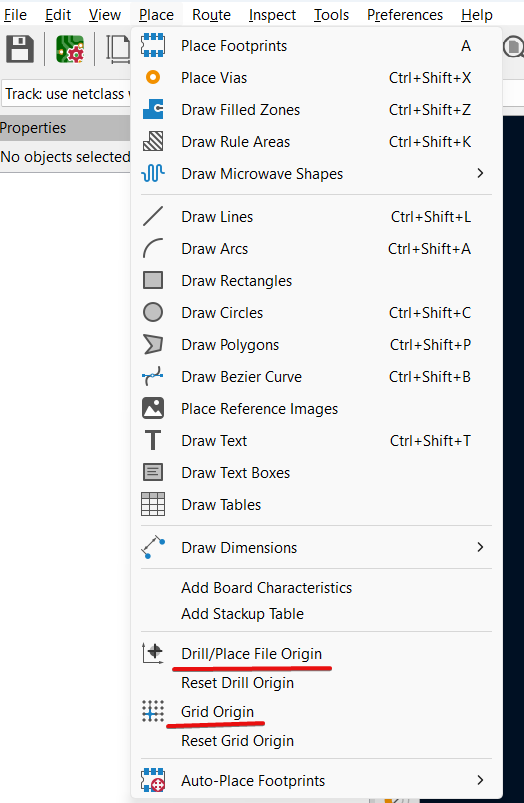This screenshot has width=524, height=803.
Task: Open the View menu
Action: 104,15
